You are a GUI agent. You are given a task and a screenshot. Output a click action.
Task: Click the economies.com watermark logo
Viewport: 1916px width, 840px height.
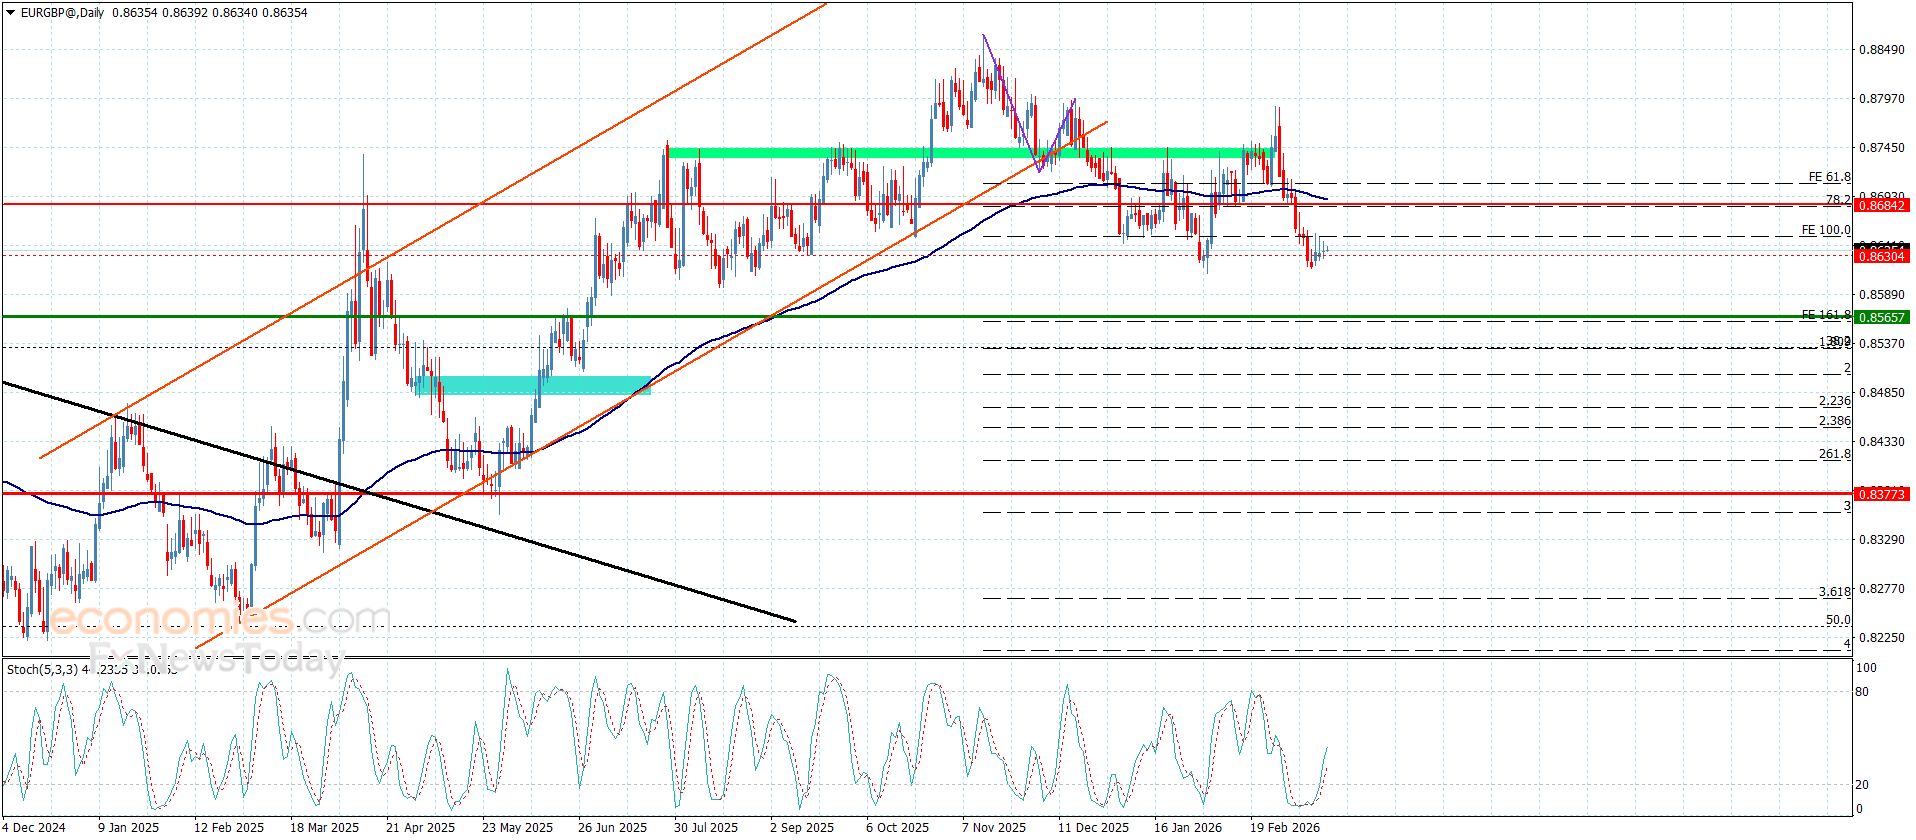(x=220, y=620)
